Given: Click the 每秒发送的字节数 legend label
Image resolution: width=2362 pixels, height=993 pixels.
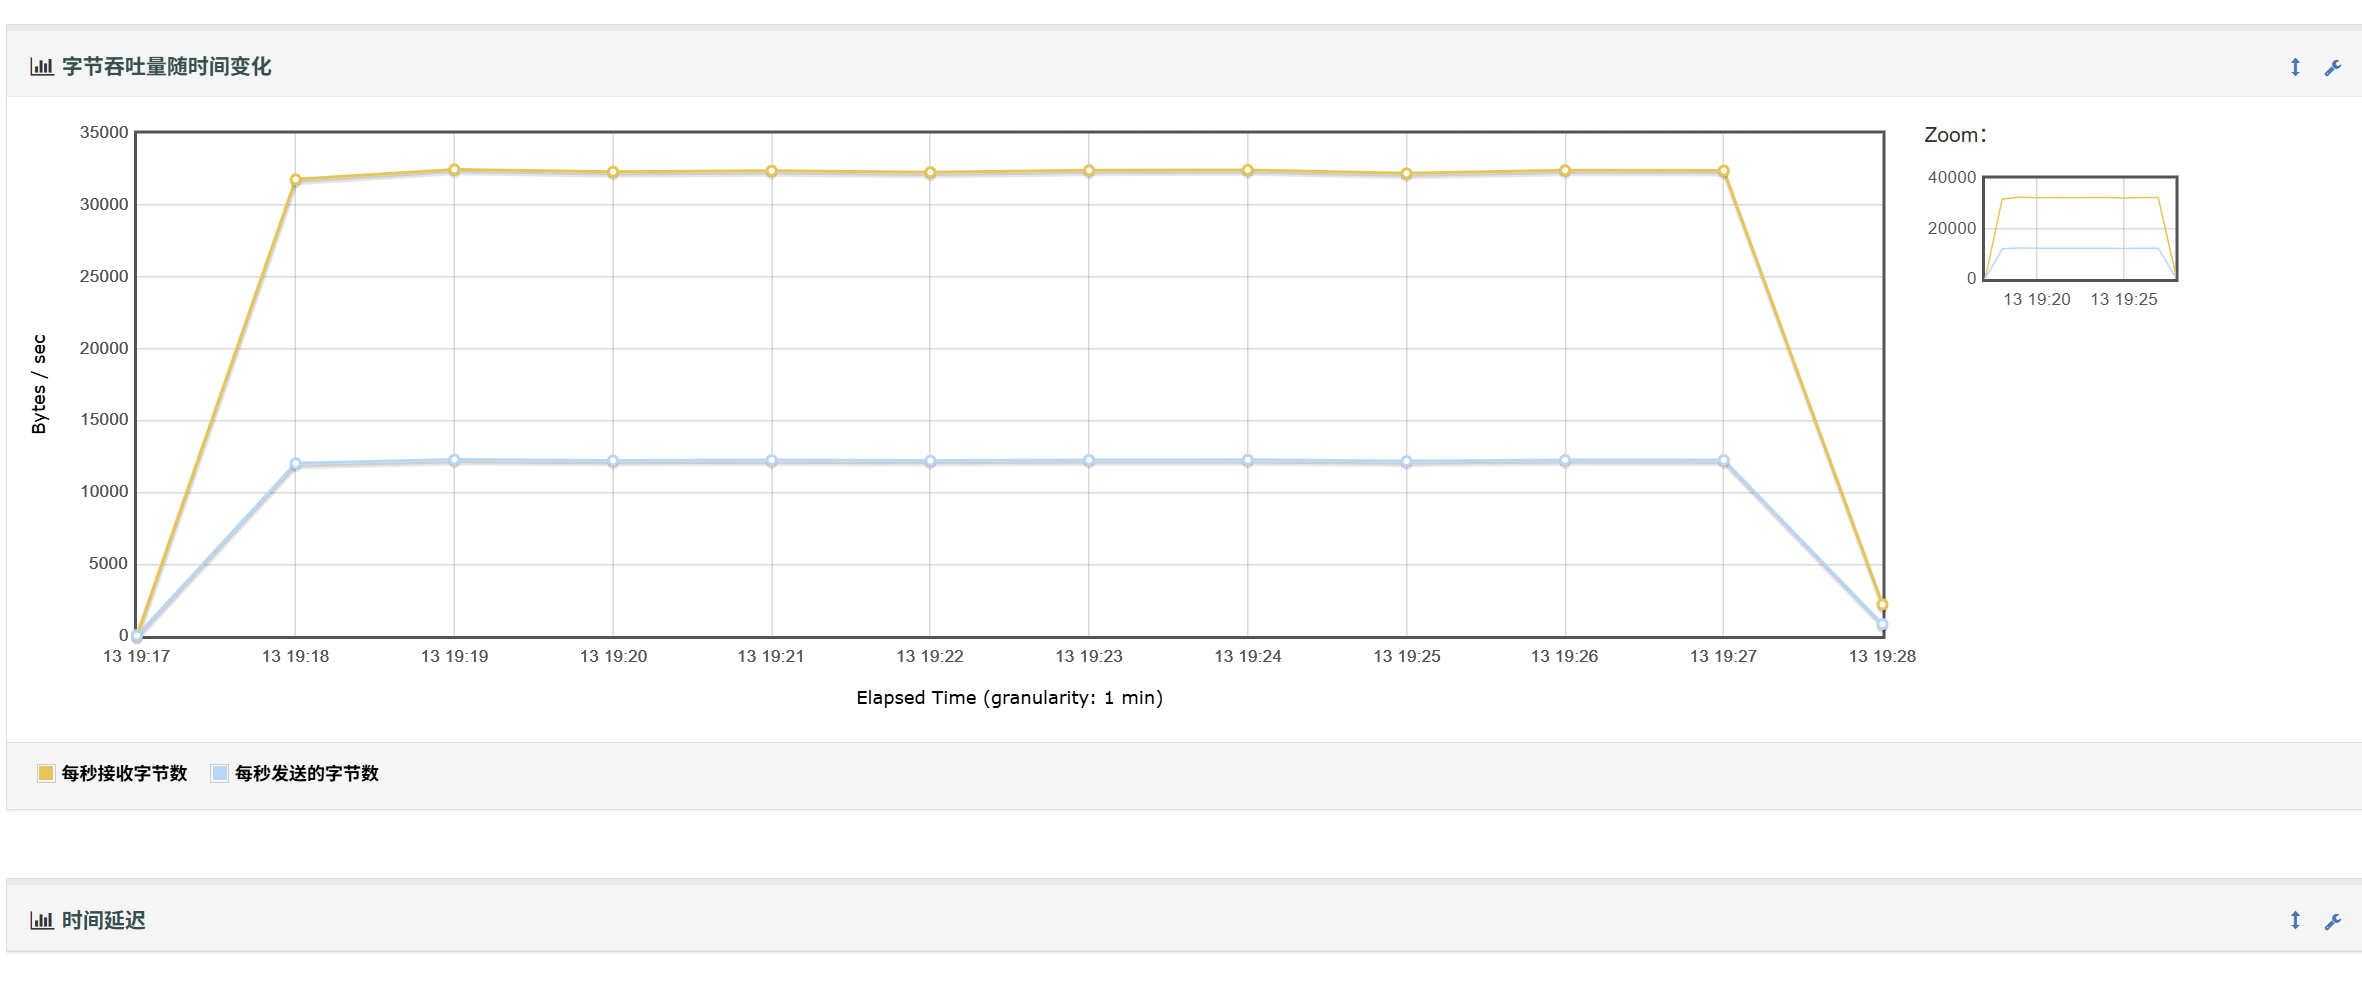Looking at the screenshot, I should pyautogui.click(x=306, y=773).
